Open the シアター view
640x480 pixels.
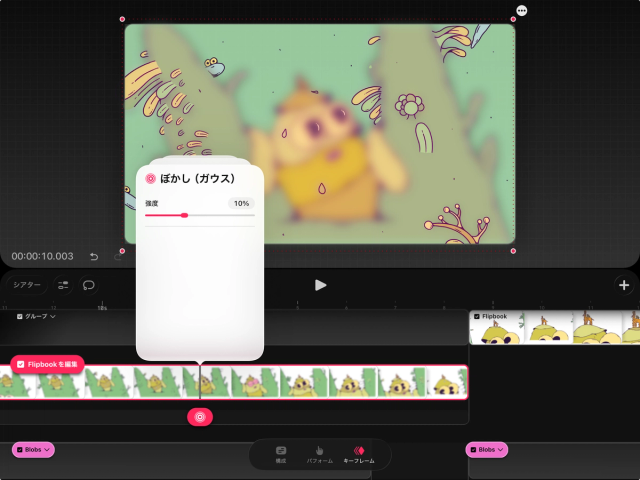point(27,285)
